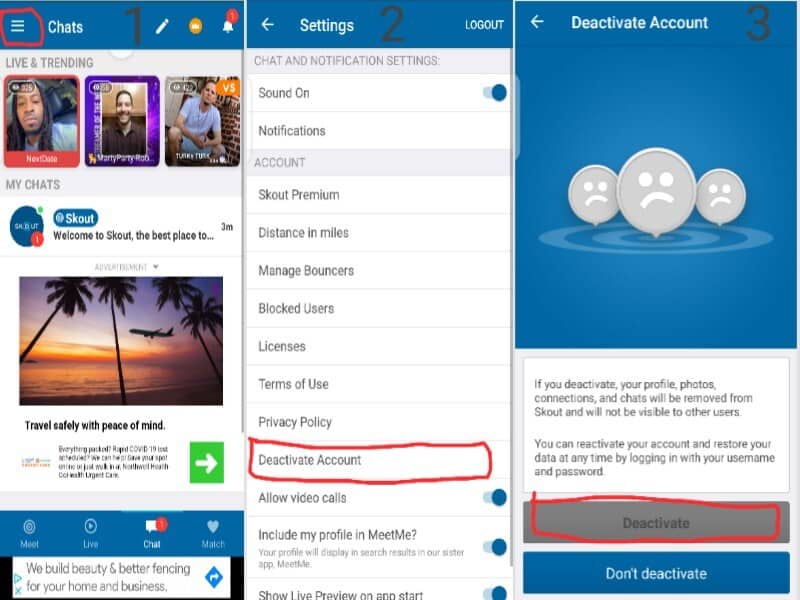
Task: Open the notifications bell icon
Action: pyautogui.click(x=228, y=26)
